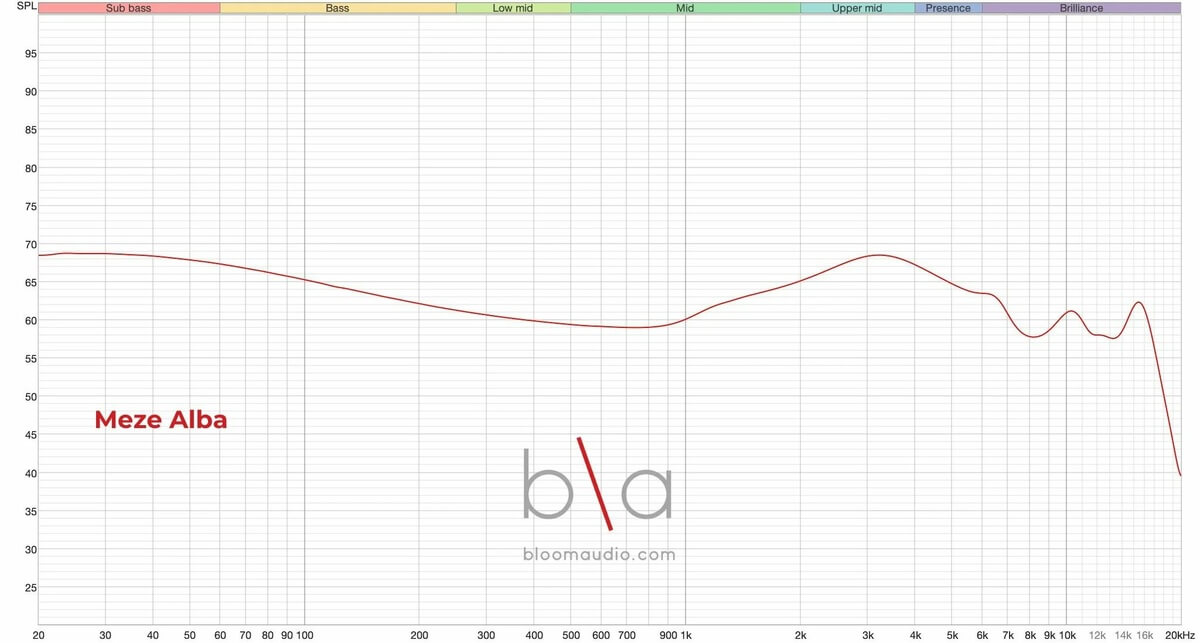The width and height of the screenshot is (1200, 643).
Task: Select the Bass frequency band
Action: pyautogui.click(x=337, y=8)
